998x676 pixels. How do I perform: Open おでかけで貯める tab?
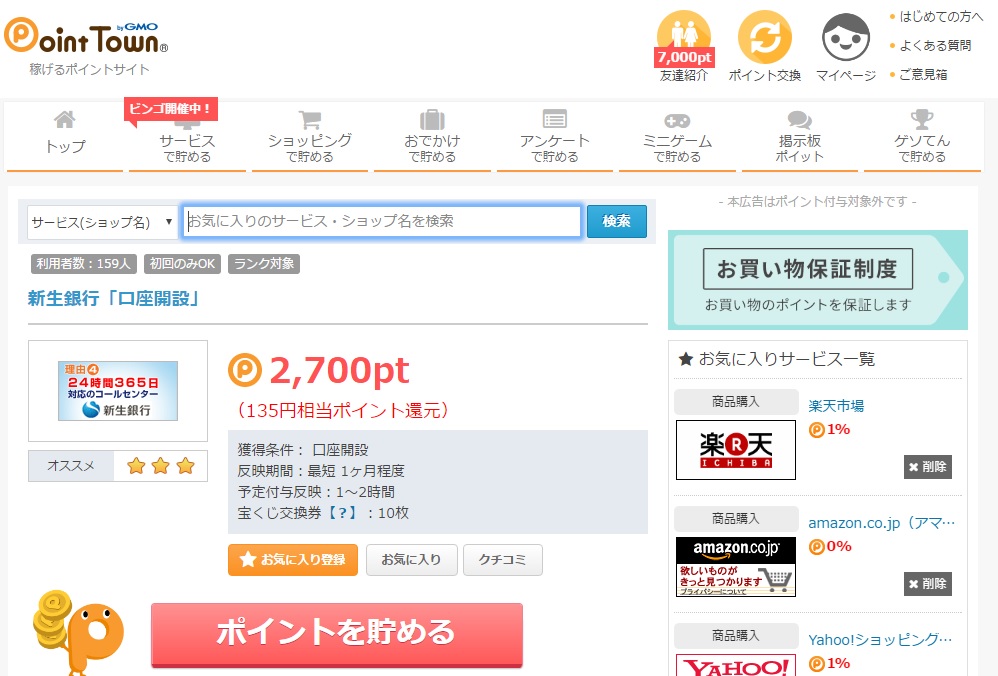pyautogui.click(x=432, y=137)
